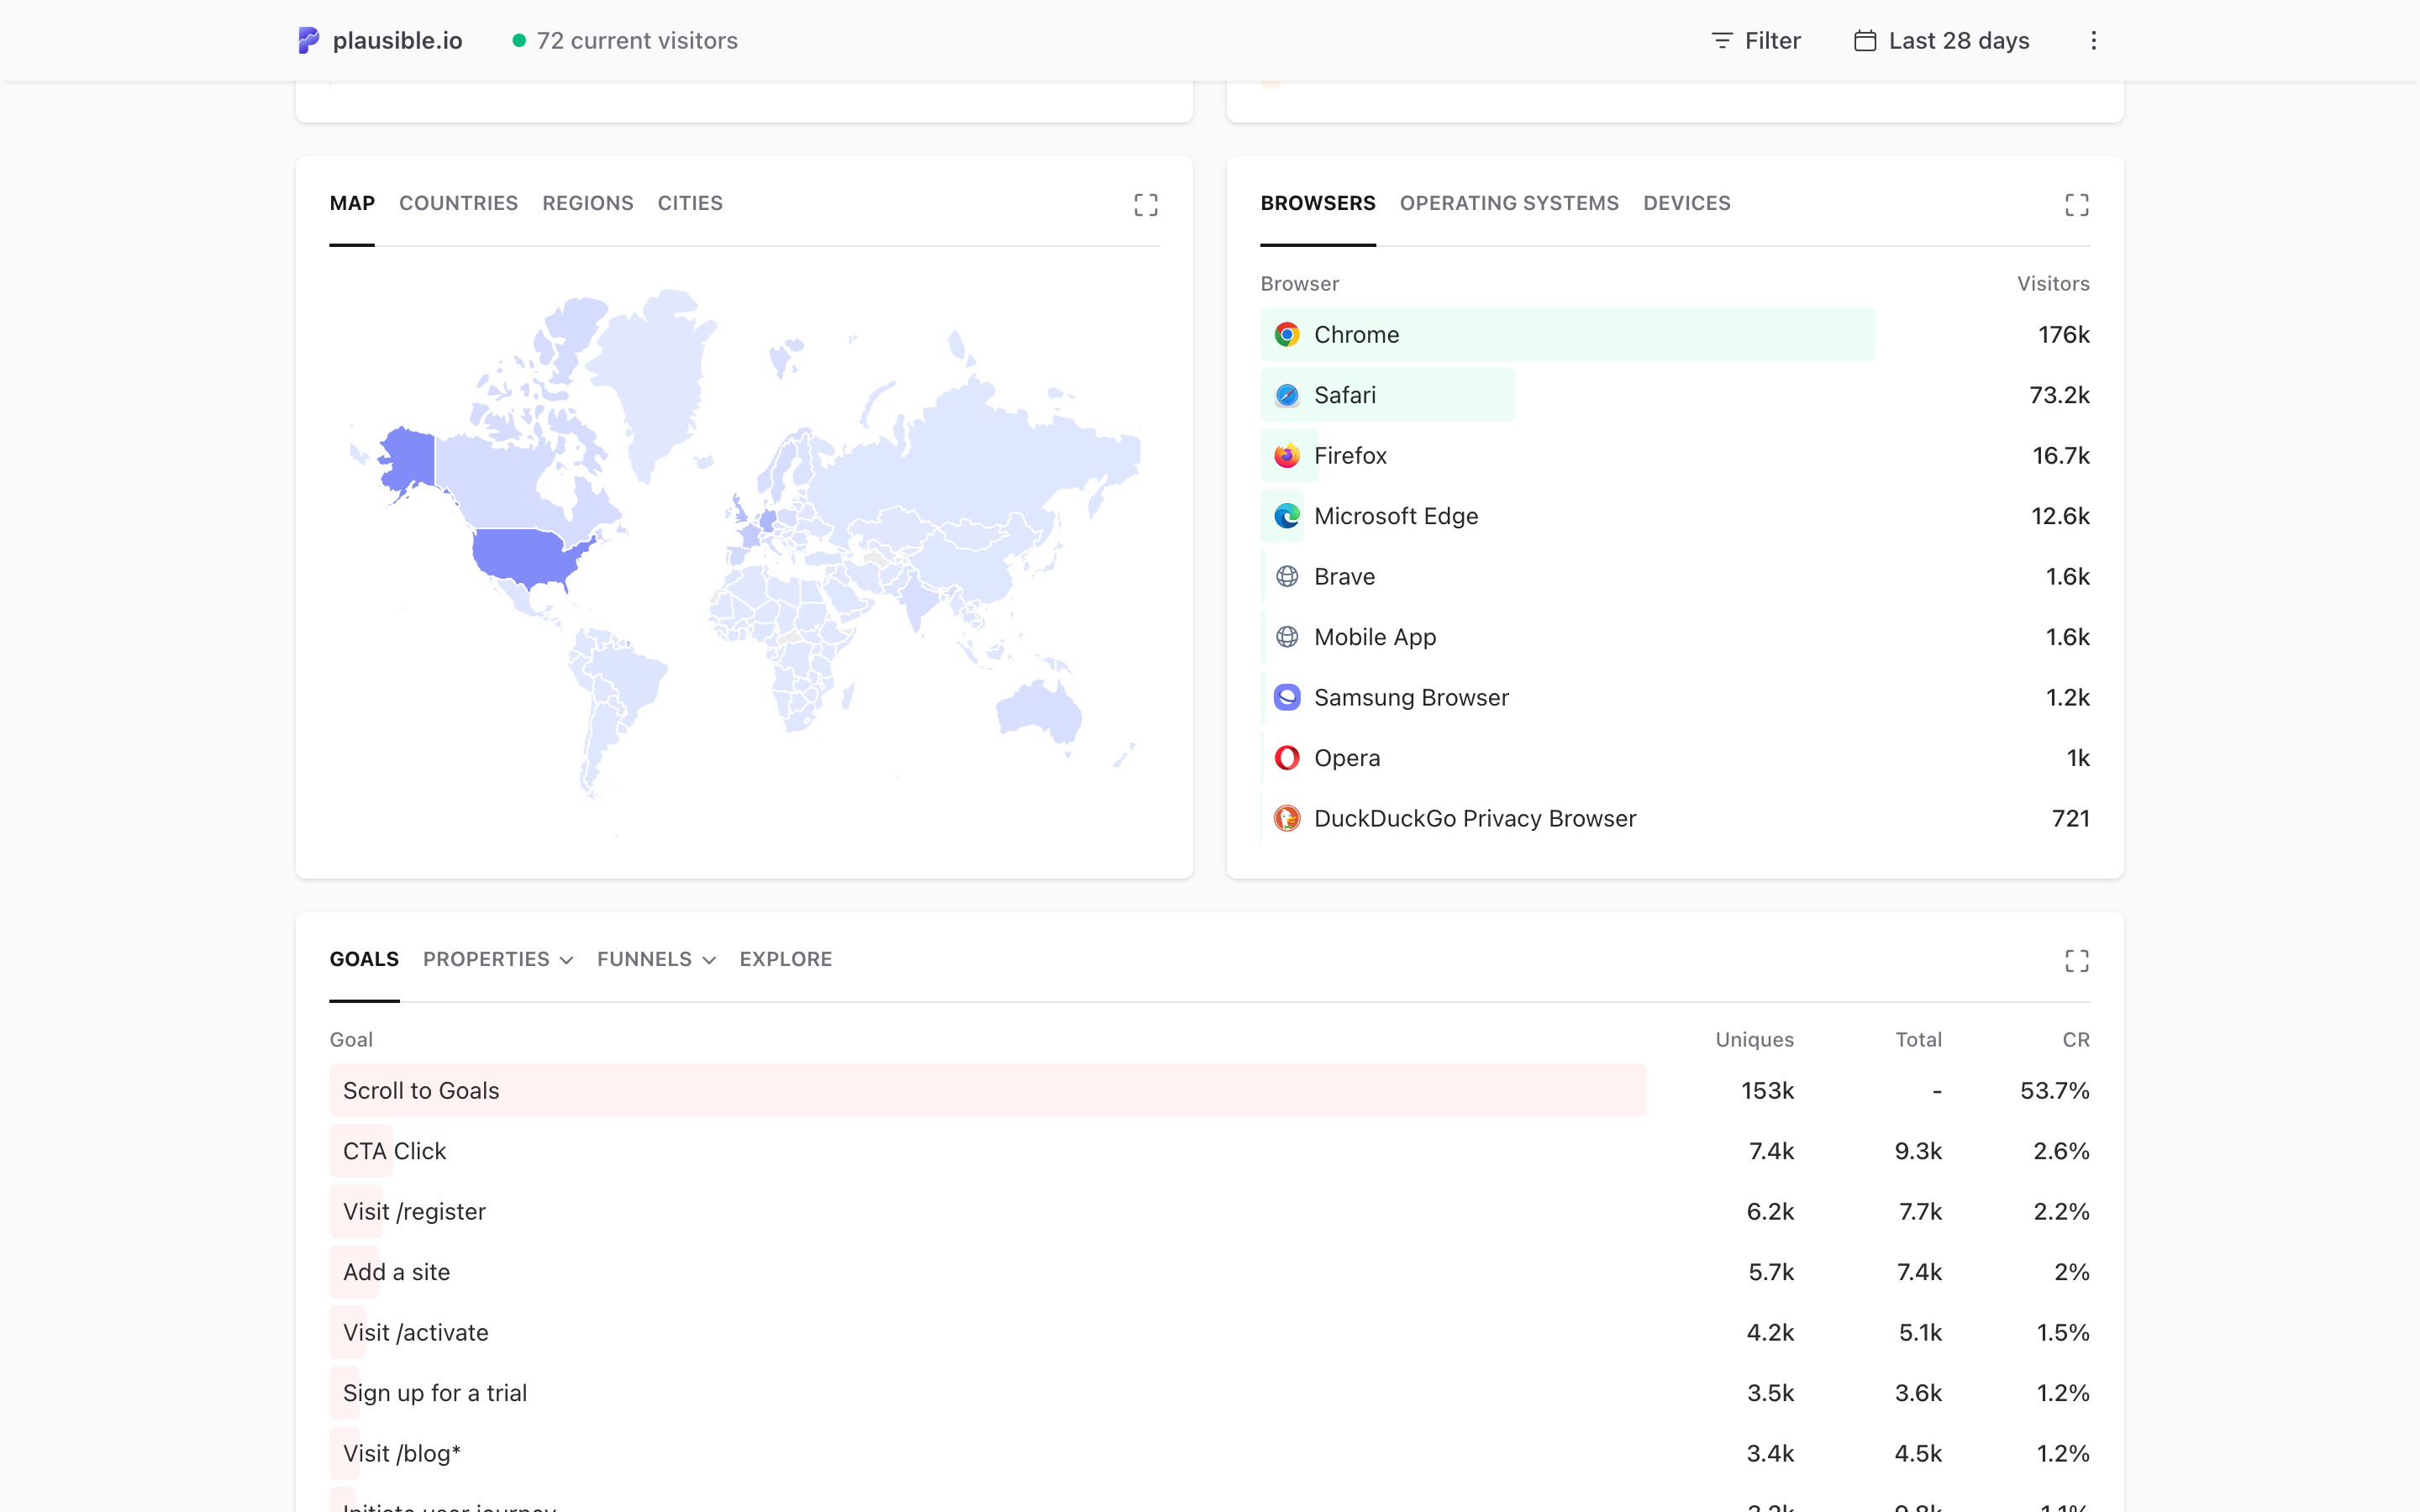
Task: Click the Filter button label
Action: (1772, 41)
